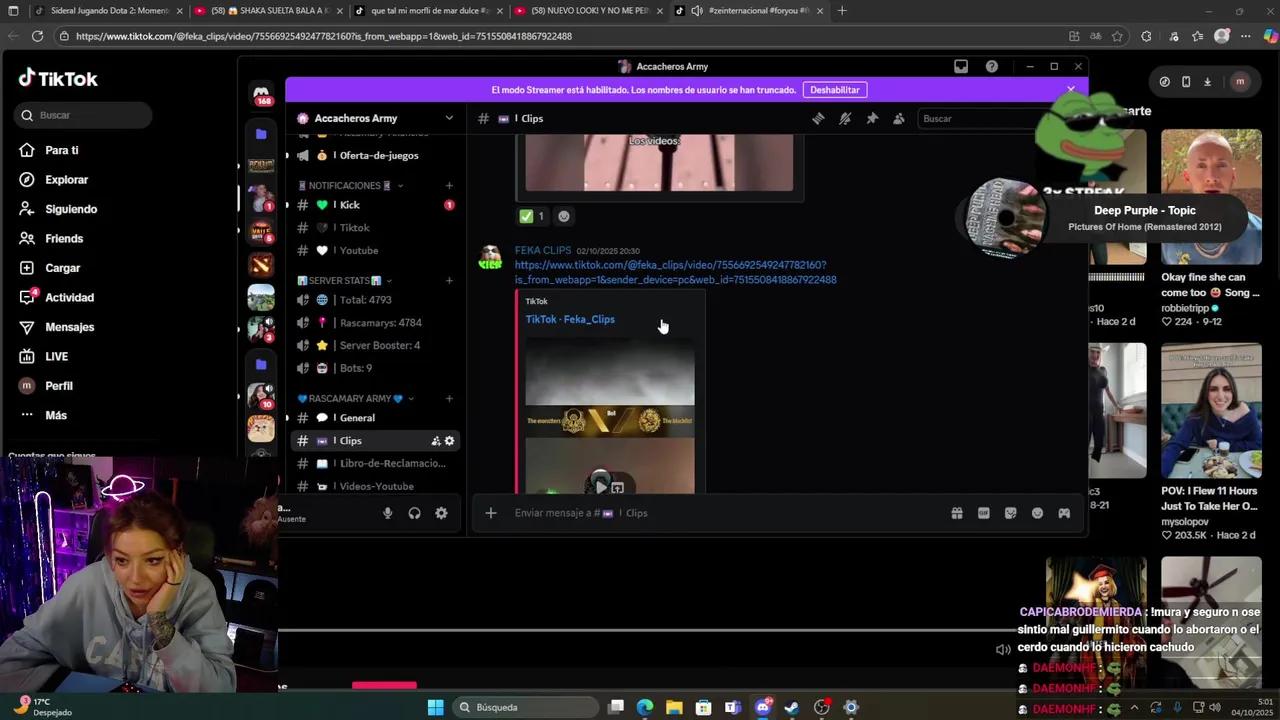Collapse the RASCAMARY ARMY category

(x=350, y=398)
